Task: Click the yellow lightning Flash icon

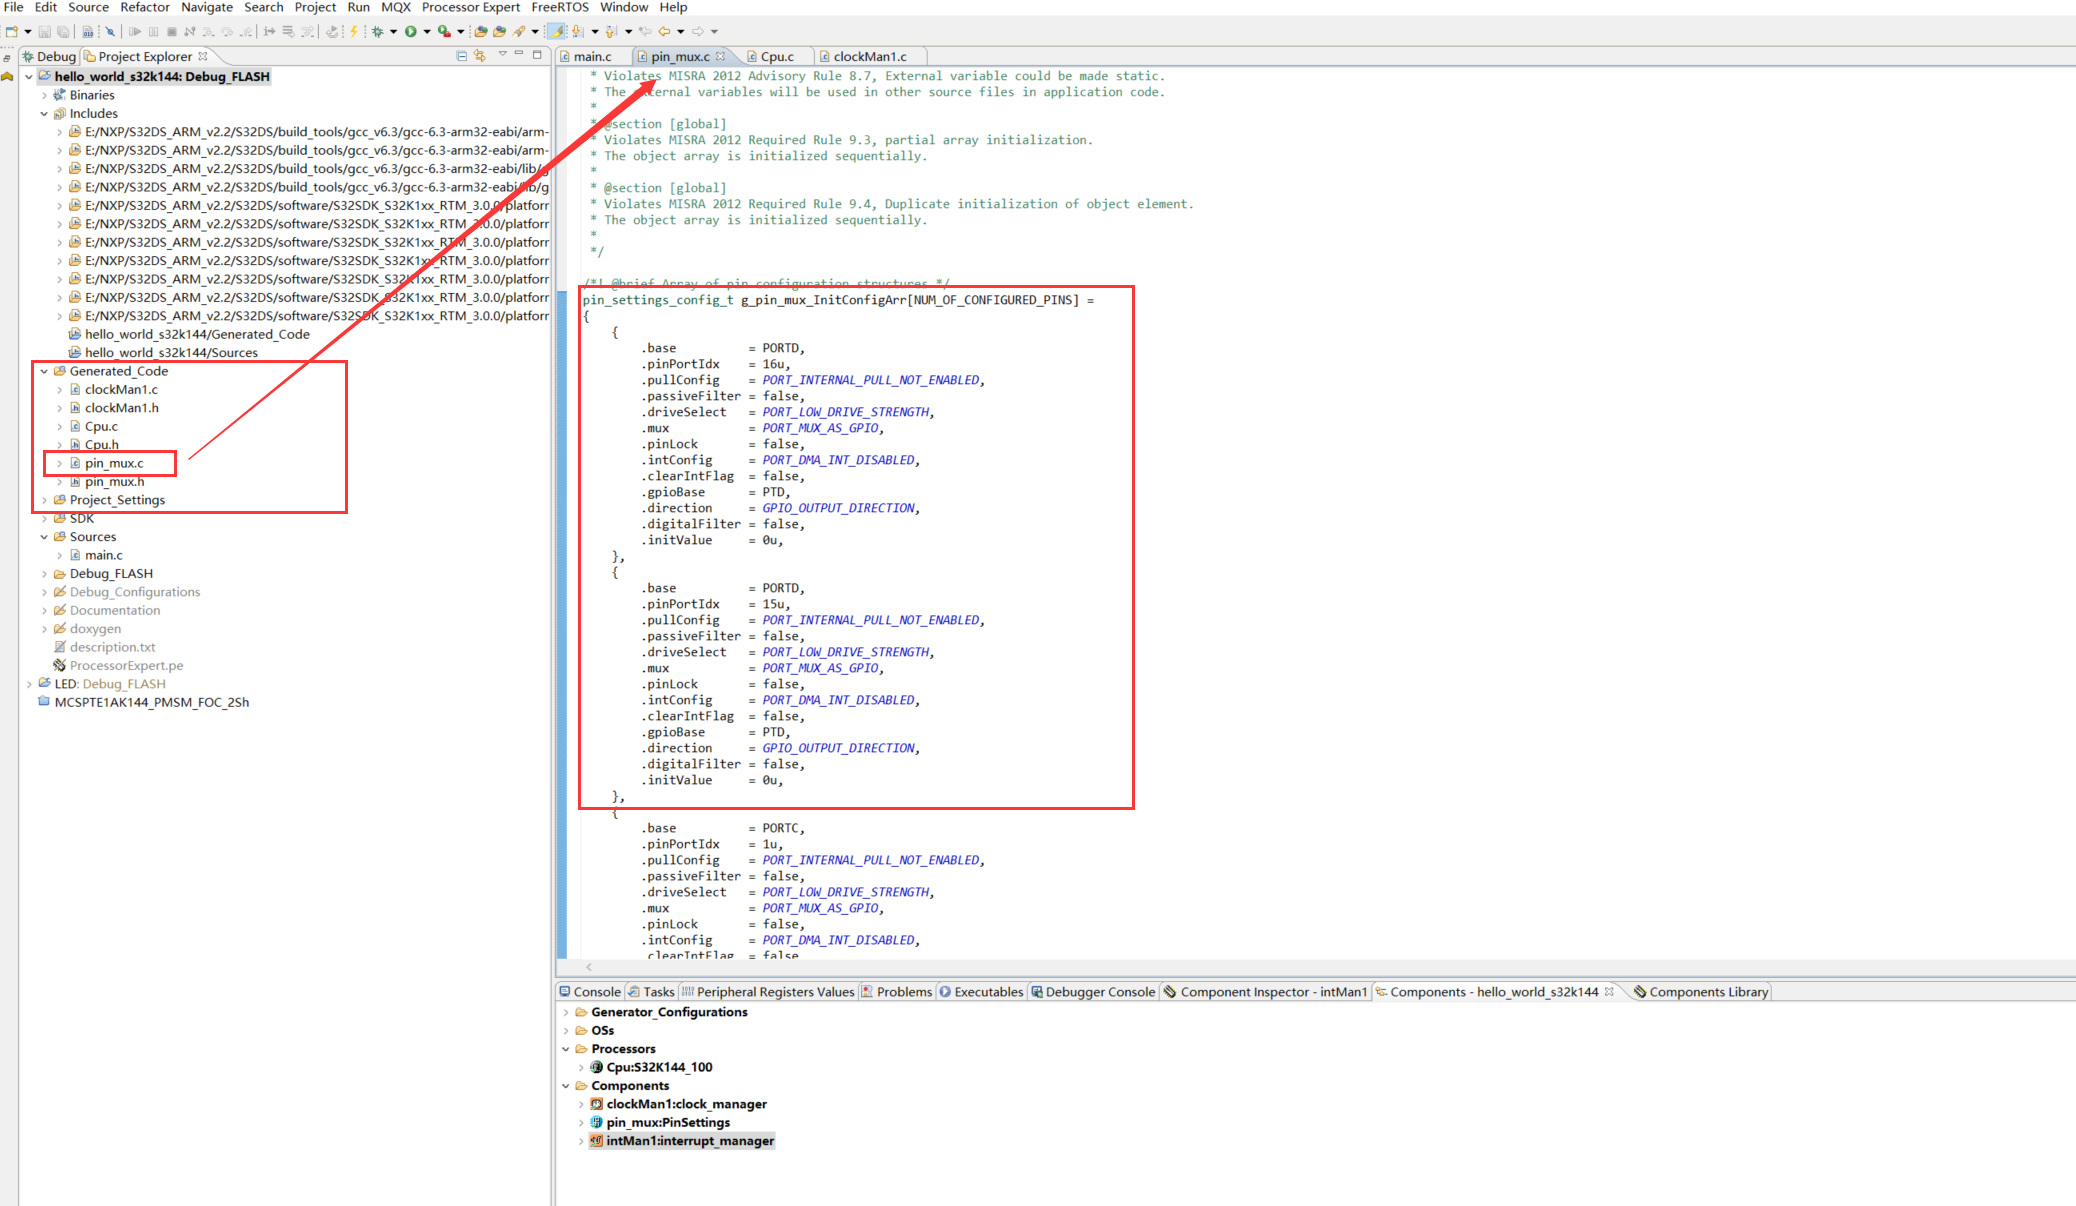Action: coord(353,32)
